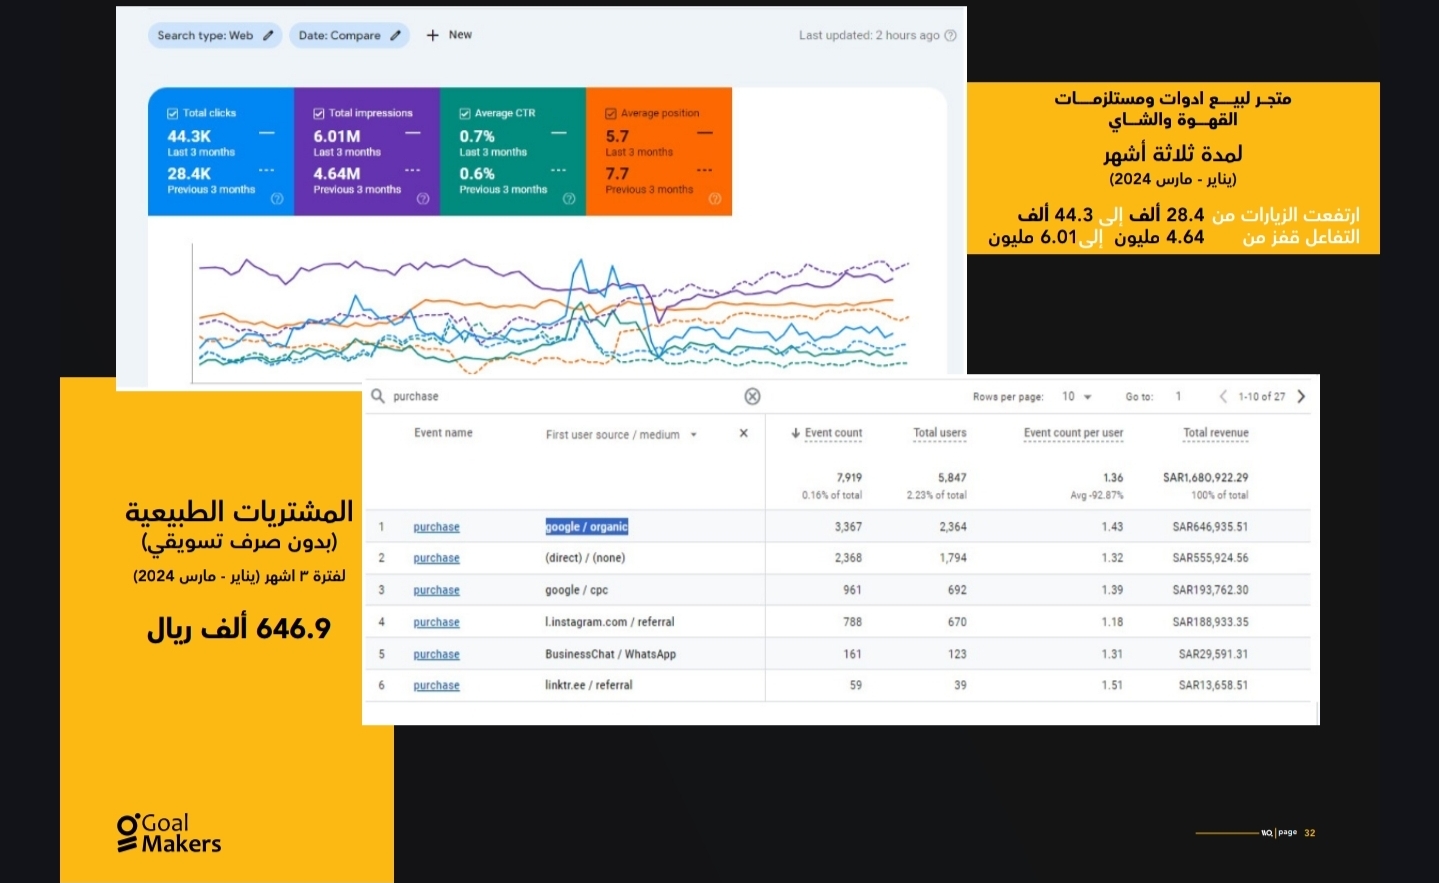Click the help icon next to Last updated
Viewport: 1439px width, 883px height.
click(x=948, y=35)
